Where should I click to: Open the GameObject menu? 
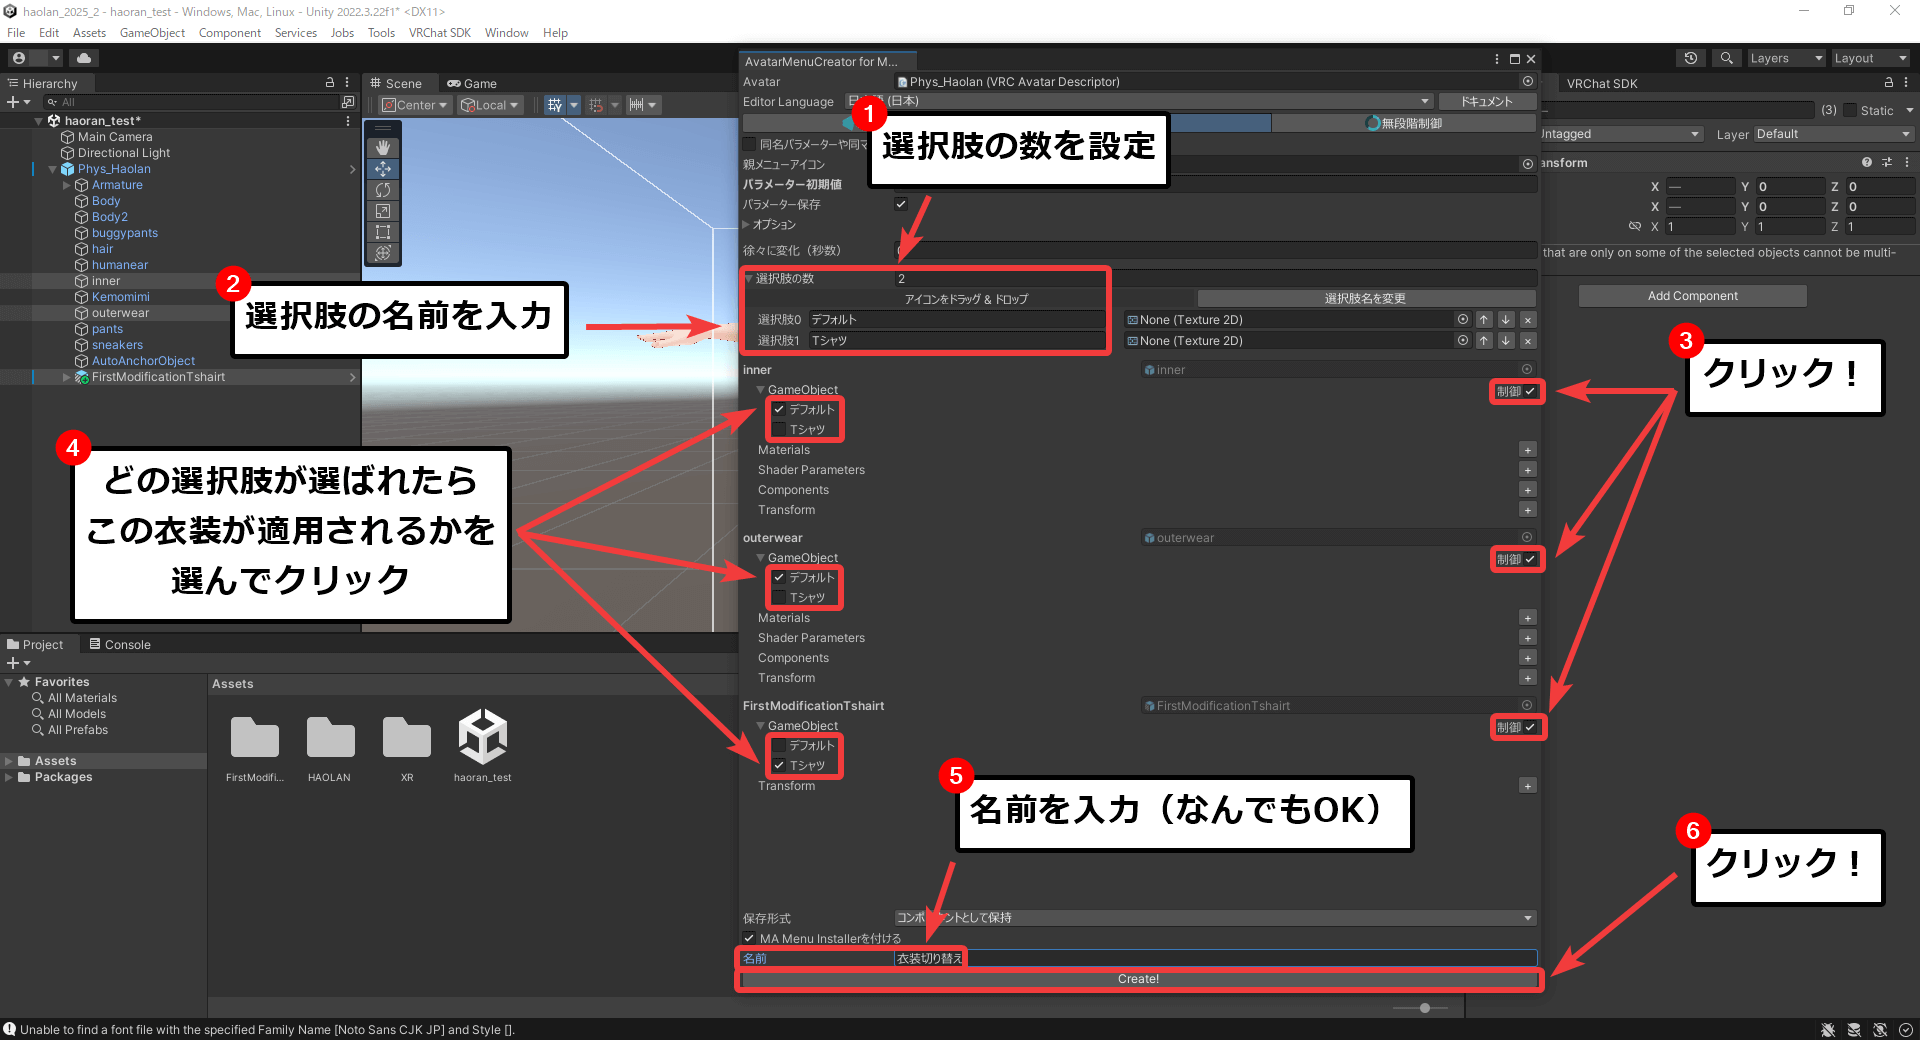[x=152, y=33]
